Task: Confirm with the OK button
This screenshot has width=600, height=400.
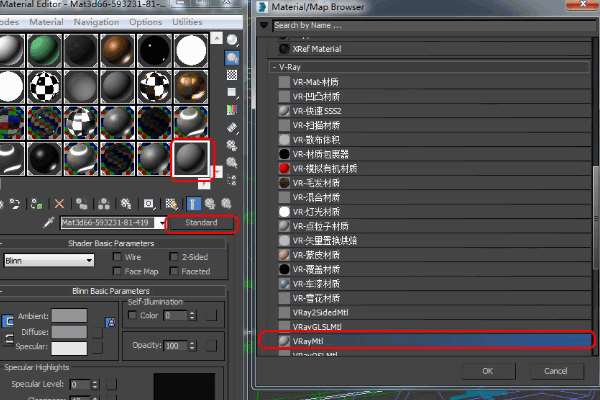Action: coord(488,371)
